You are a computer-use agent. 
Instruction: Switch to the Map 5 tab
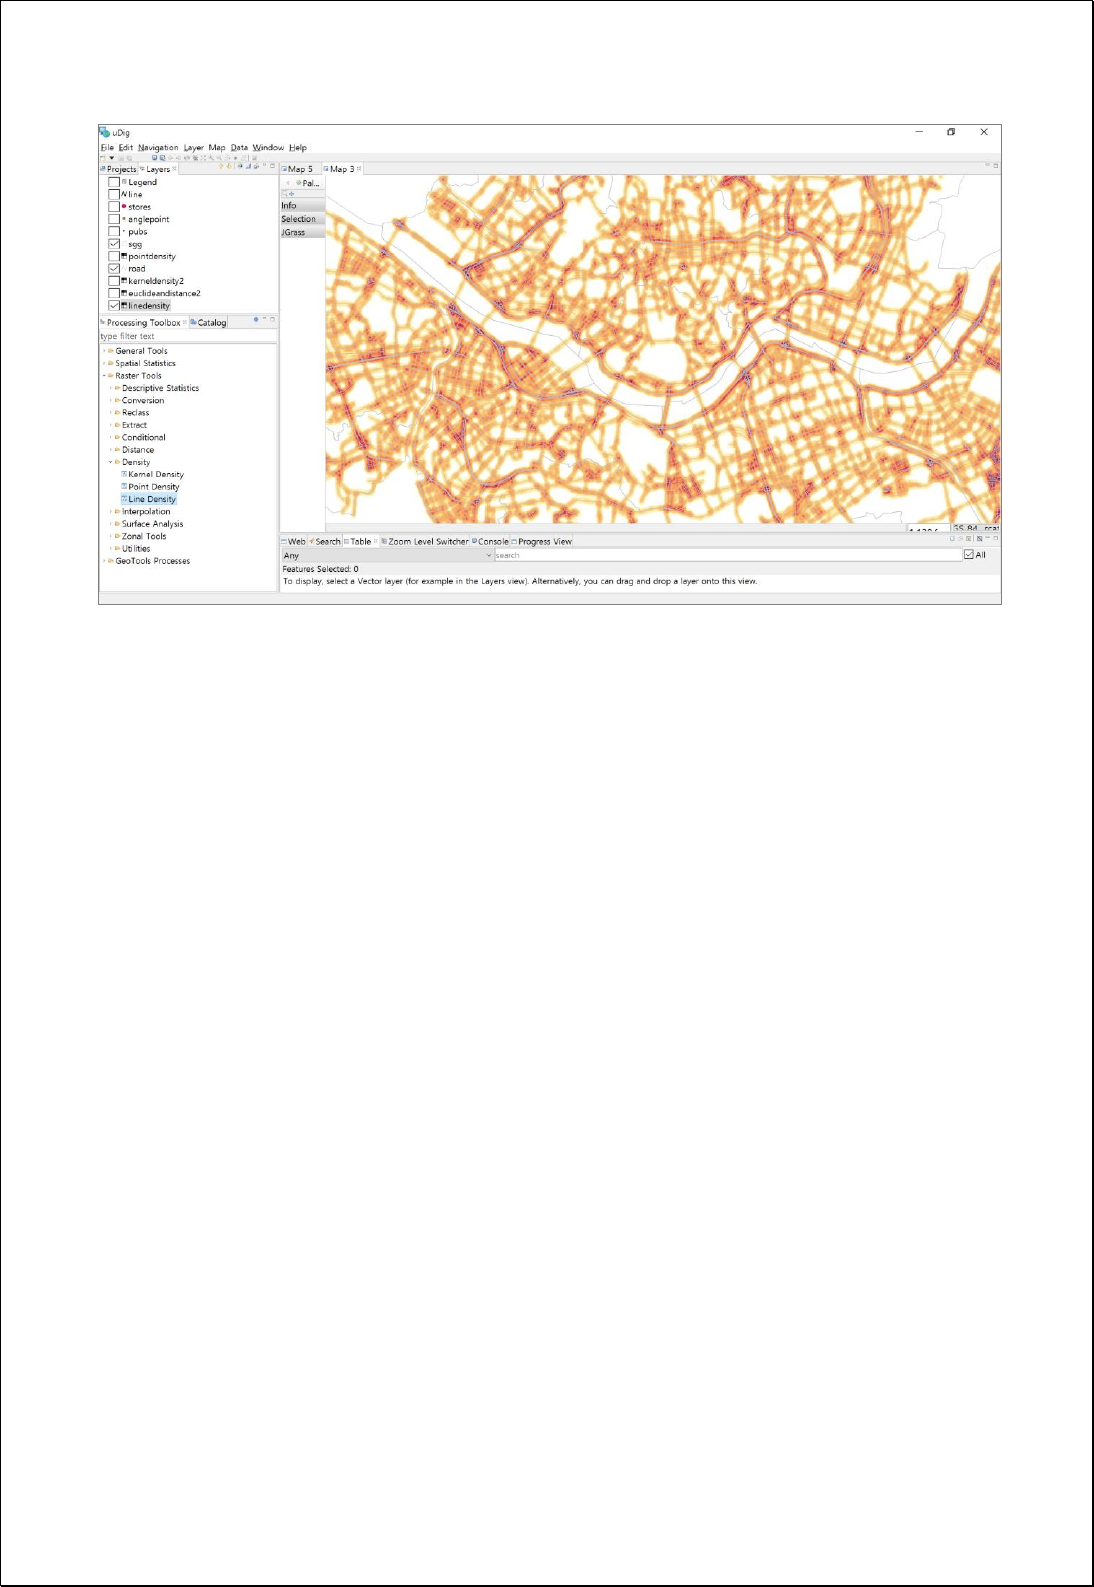[x=299, y=169]
